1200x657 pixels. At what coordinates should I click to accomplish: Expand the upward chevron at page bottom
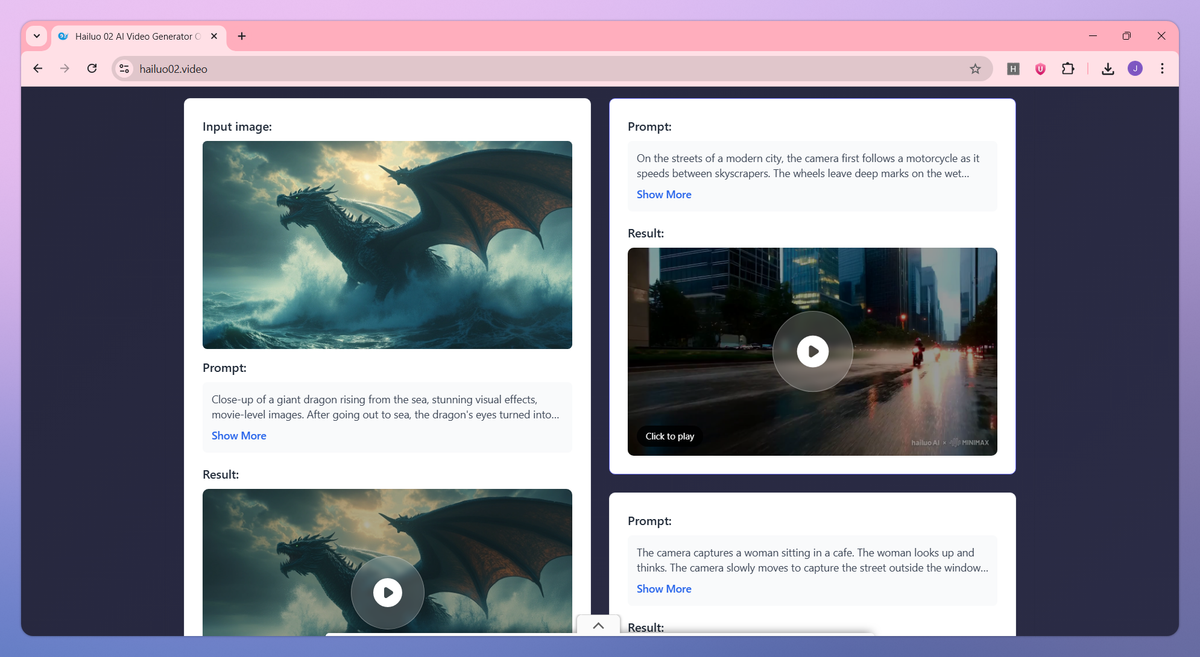point(598,625)
